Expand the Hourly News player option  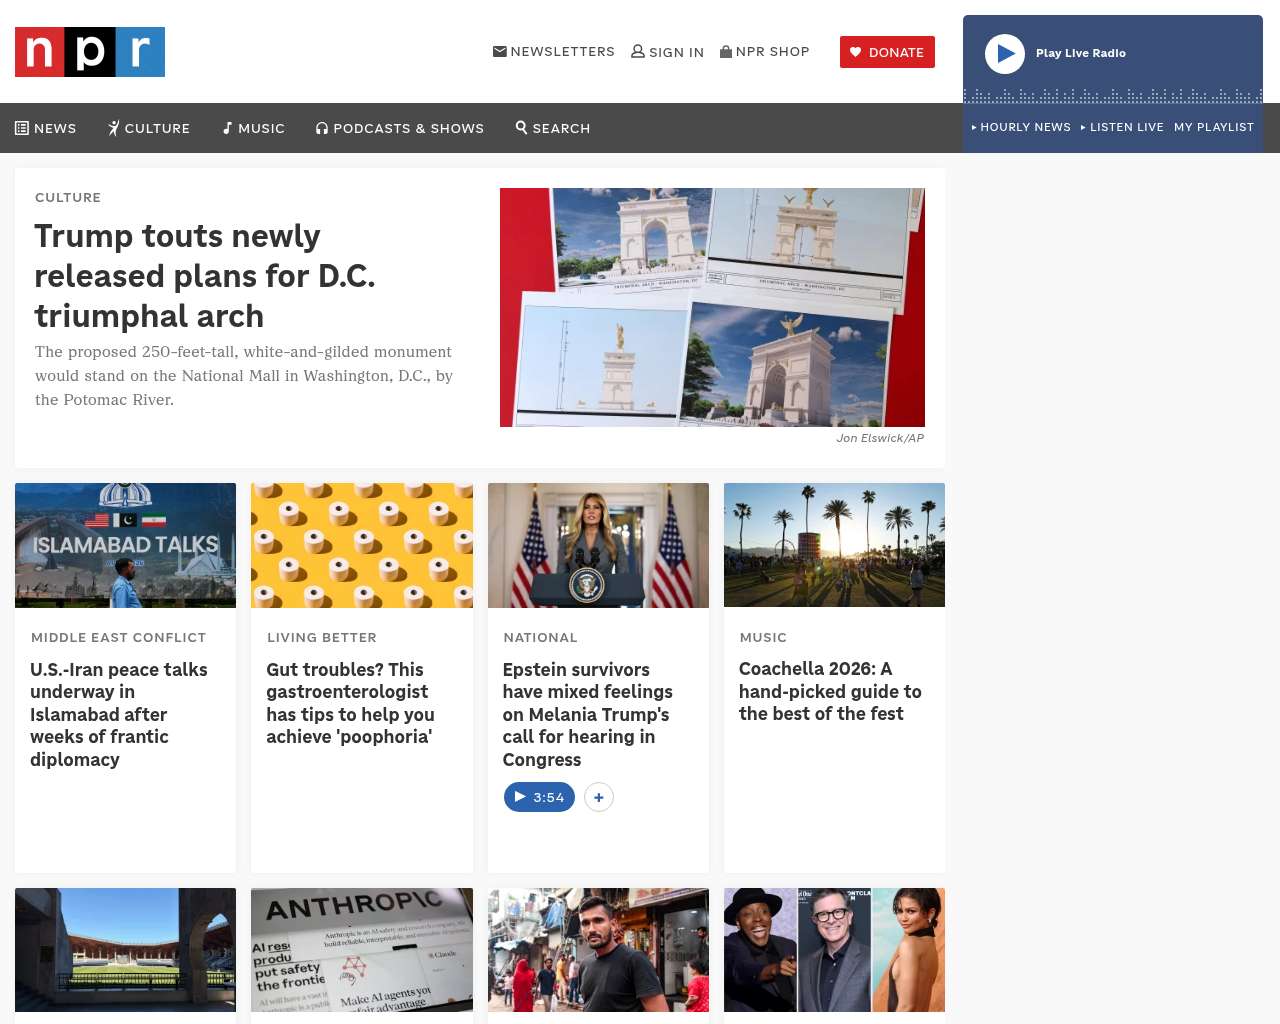[1021, 127]
